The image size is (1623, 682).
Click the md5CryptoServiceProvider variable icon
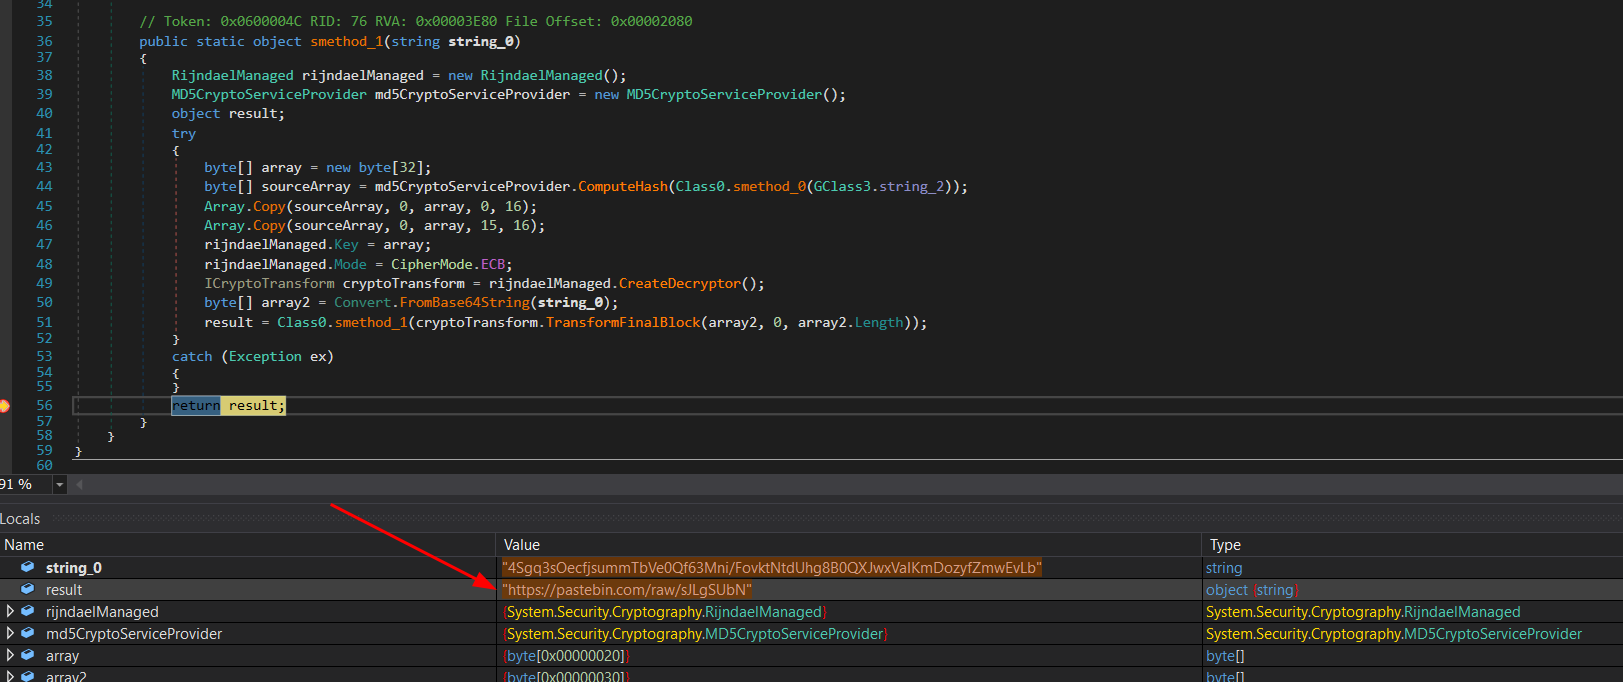(28, 633)
